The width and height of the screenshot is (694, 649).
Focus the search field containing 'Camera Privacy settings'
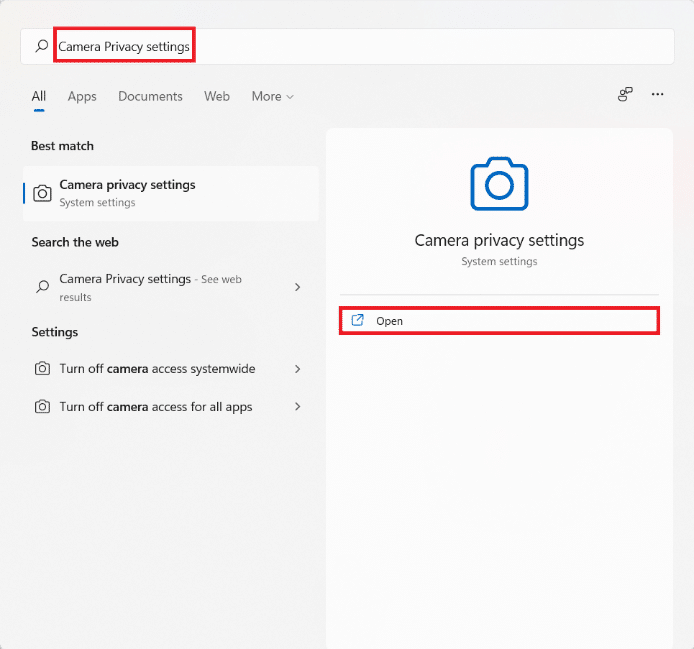pyautogui.click(x=400, y=46)
